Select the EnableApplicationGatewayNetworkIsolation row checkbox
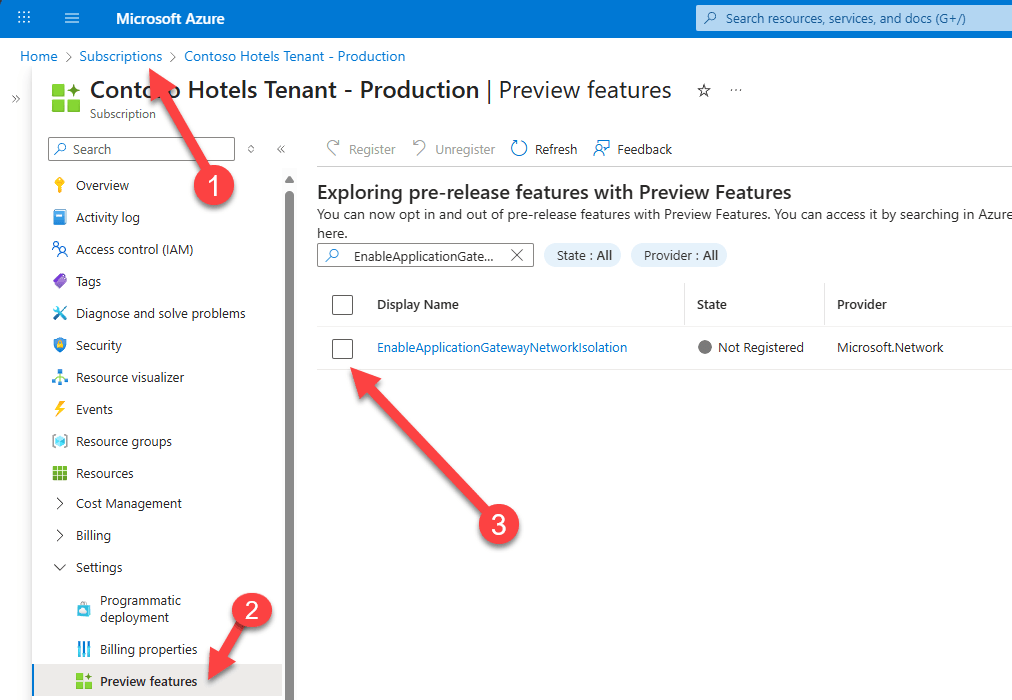This screenshot has height=700, width=1012. click(x=342, y=348)
